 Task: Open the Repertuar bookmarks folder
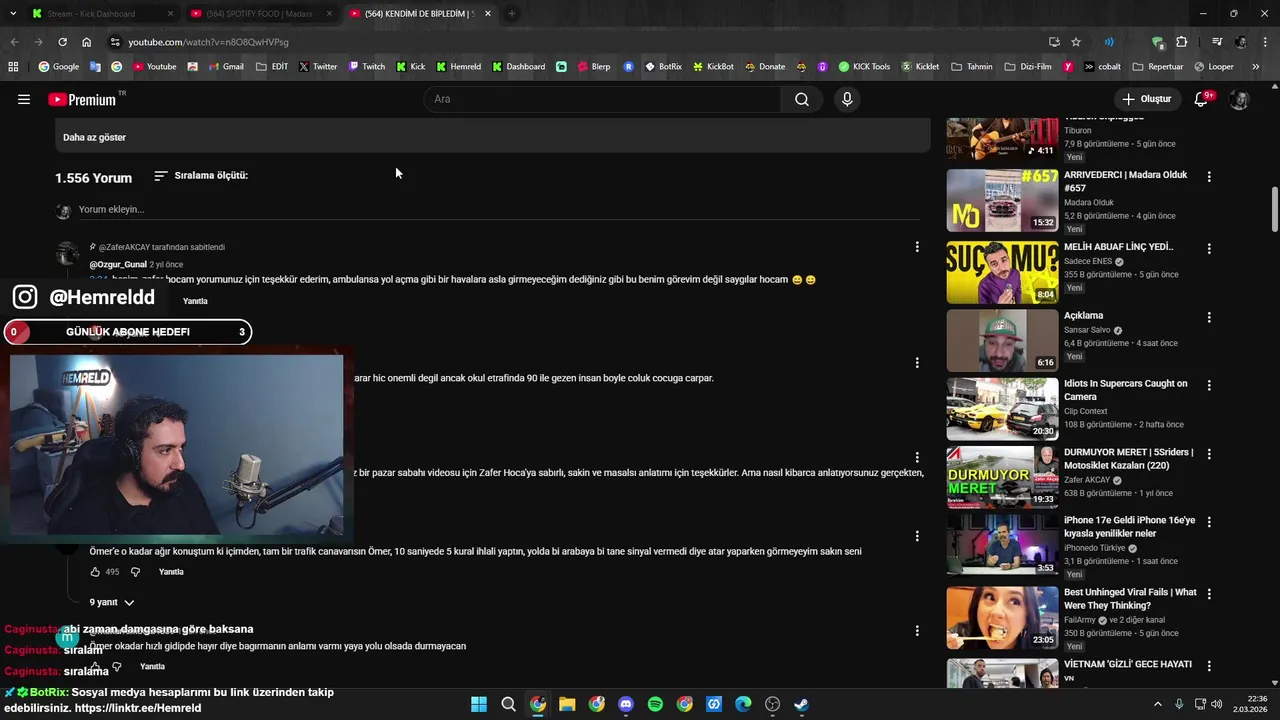point(1158,67)
